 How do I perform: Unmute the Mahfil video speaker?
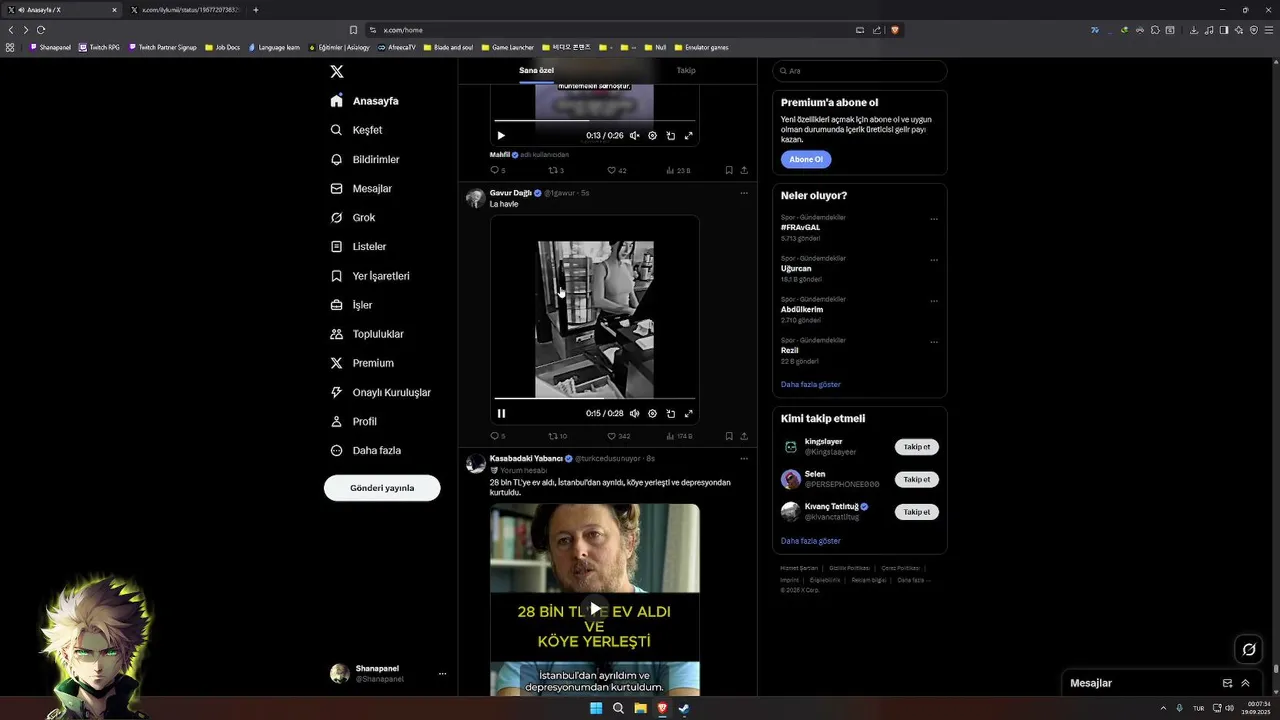click(634, 135)
